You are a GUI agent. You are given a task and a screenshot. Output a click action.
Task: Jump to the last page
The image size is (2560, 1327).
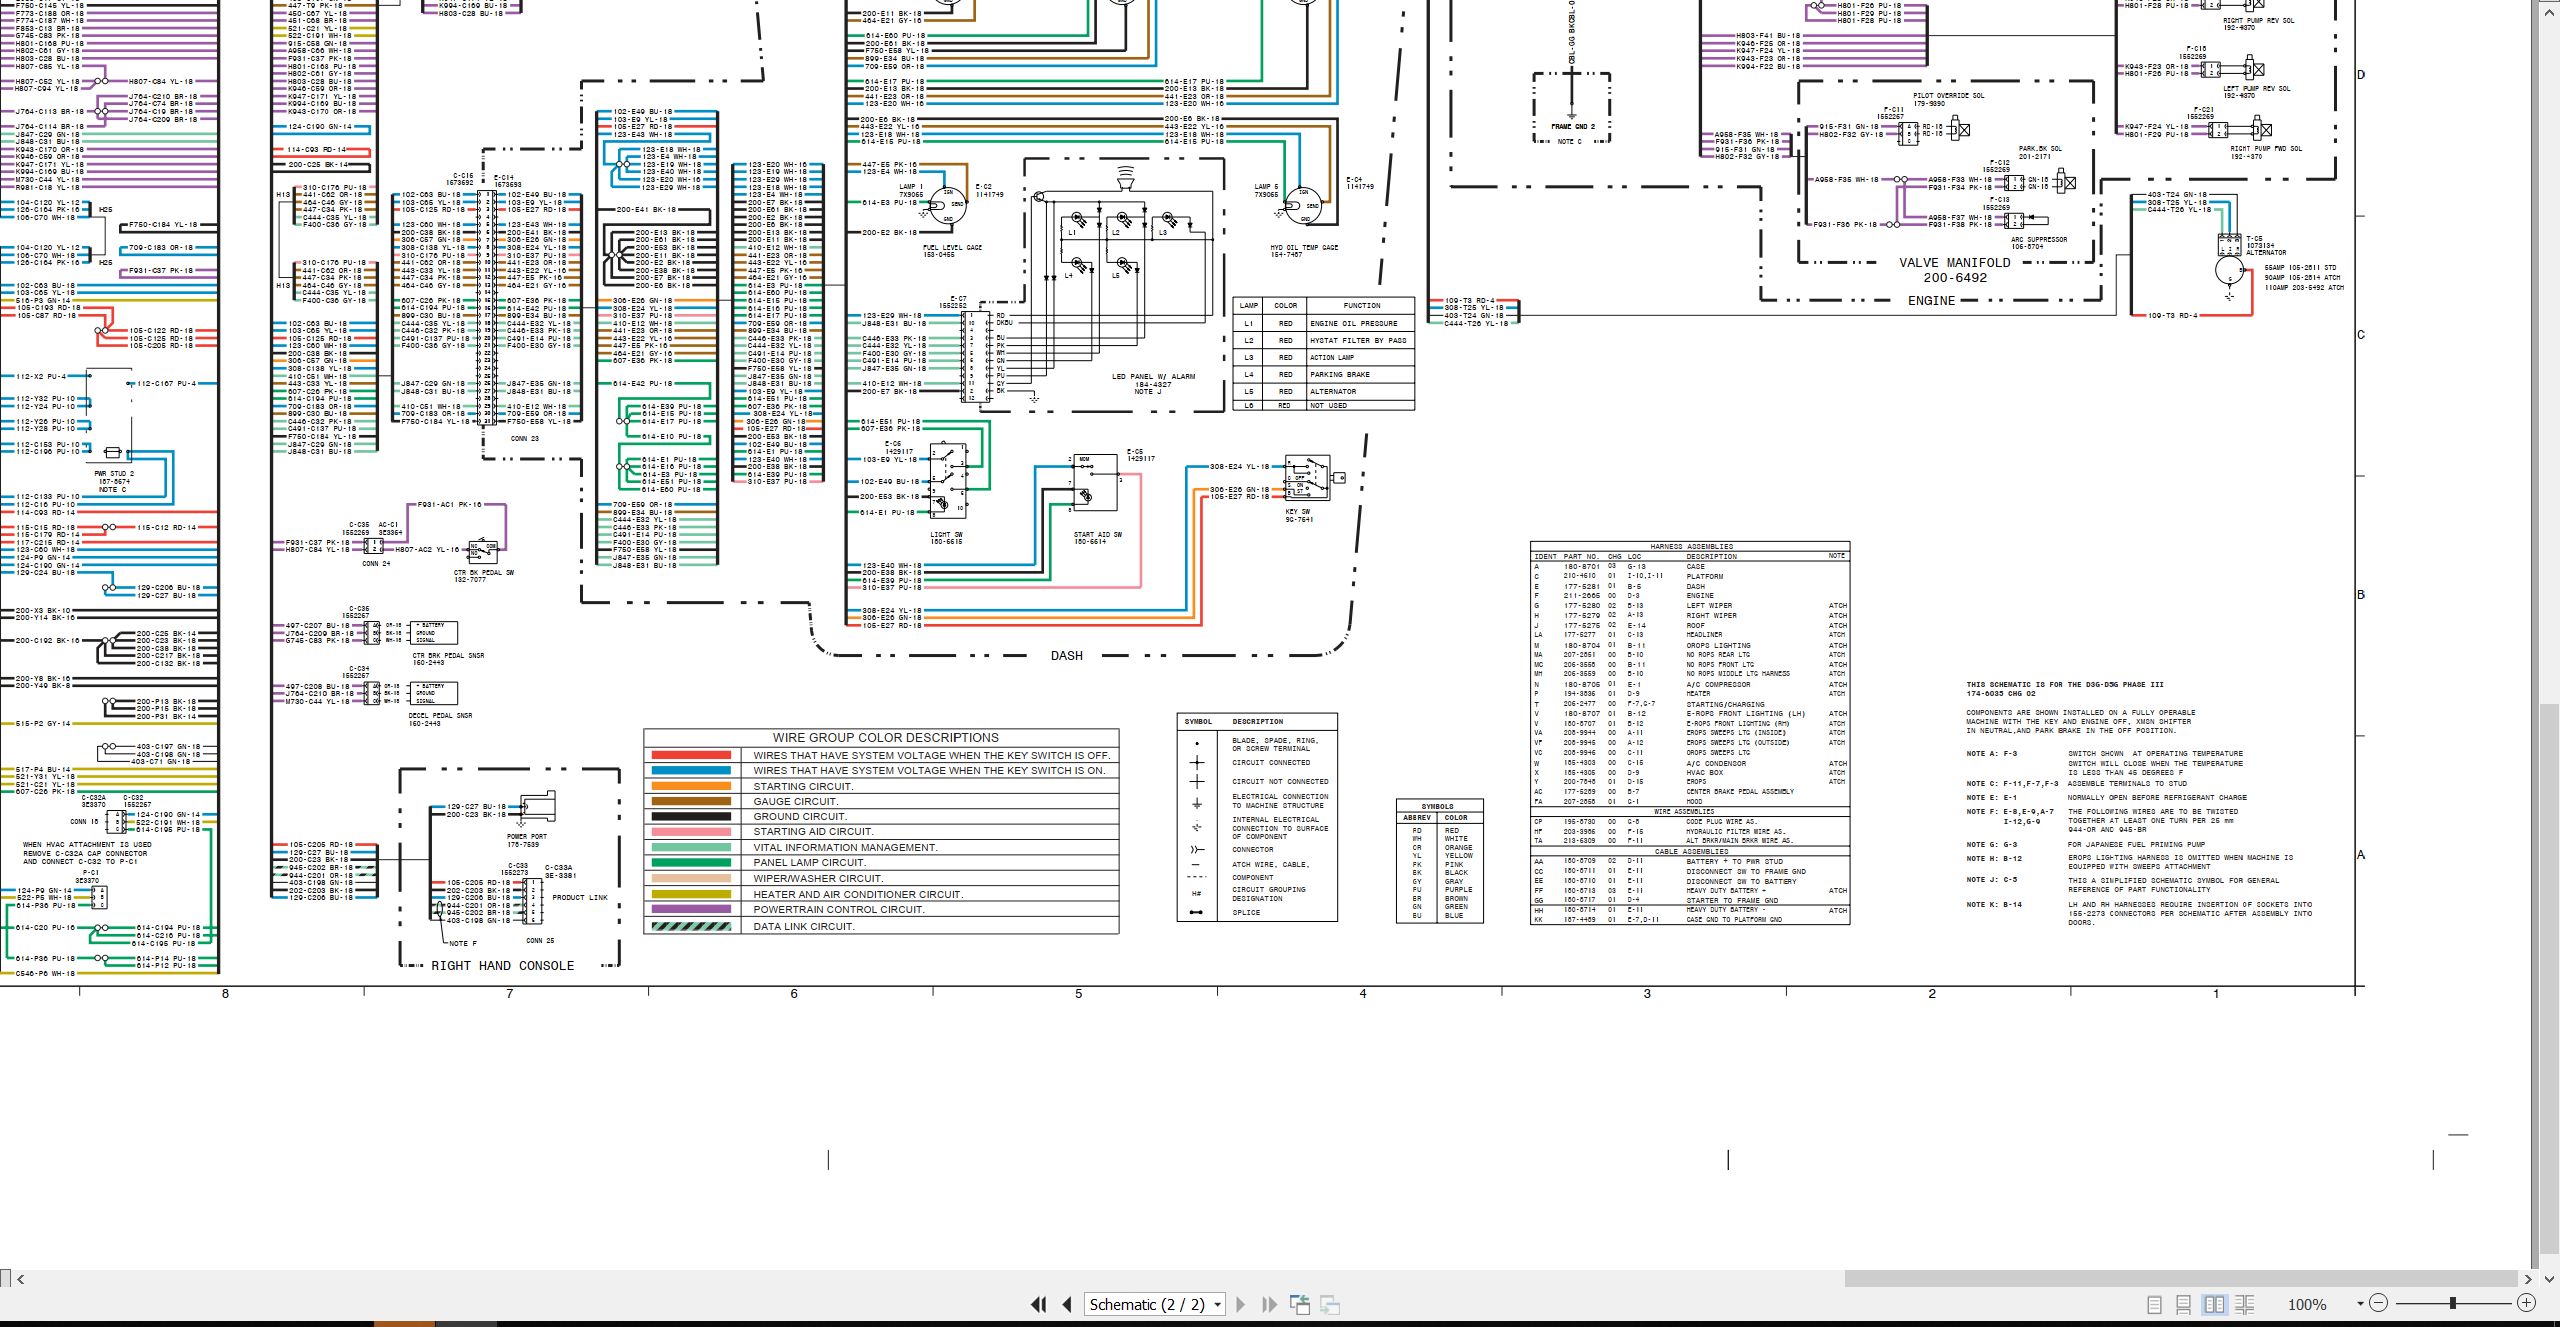(1269, 1304)
